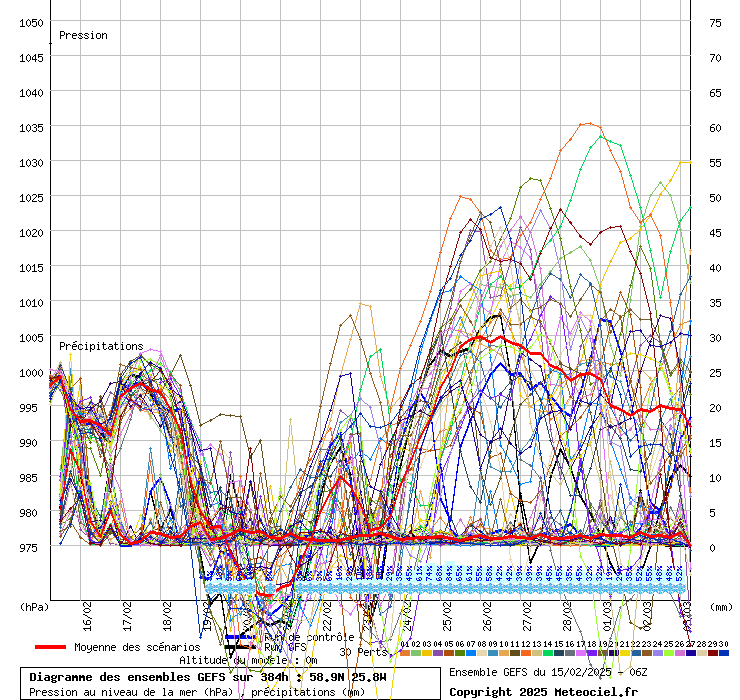Click the 27/02 date axis label

pos(527,616)
